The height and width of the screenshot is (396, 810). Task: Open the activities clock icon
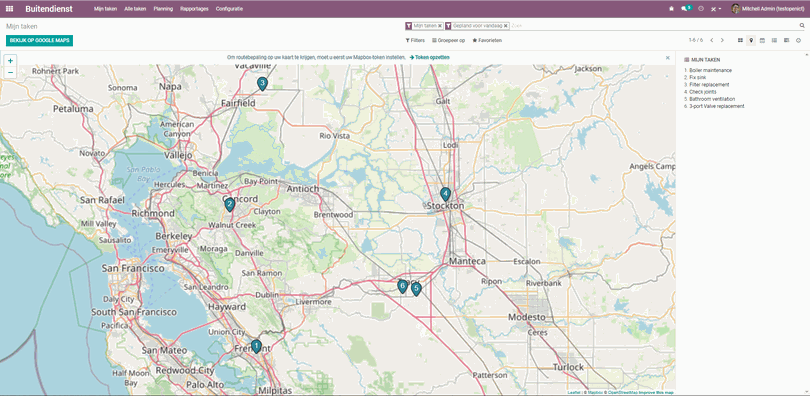click(701, 9)
